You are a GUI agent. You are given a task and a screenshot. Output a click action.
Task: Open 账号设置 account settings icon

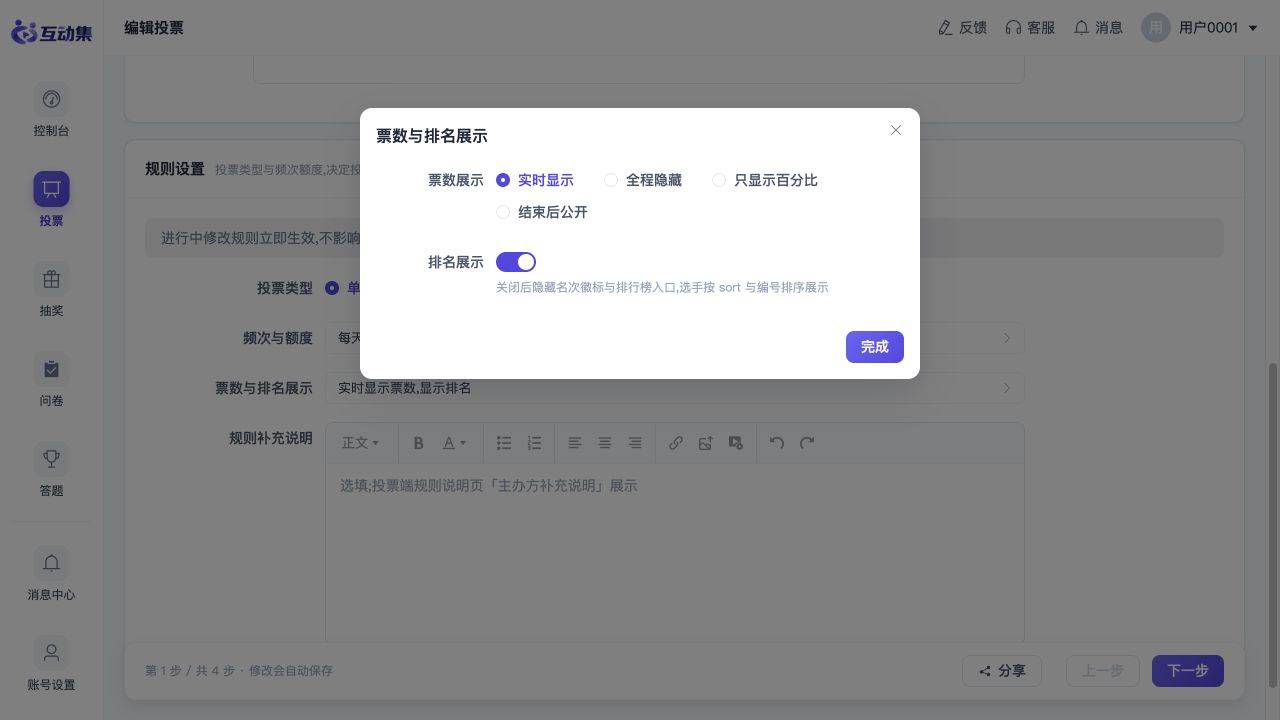51,653
